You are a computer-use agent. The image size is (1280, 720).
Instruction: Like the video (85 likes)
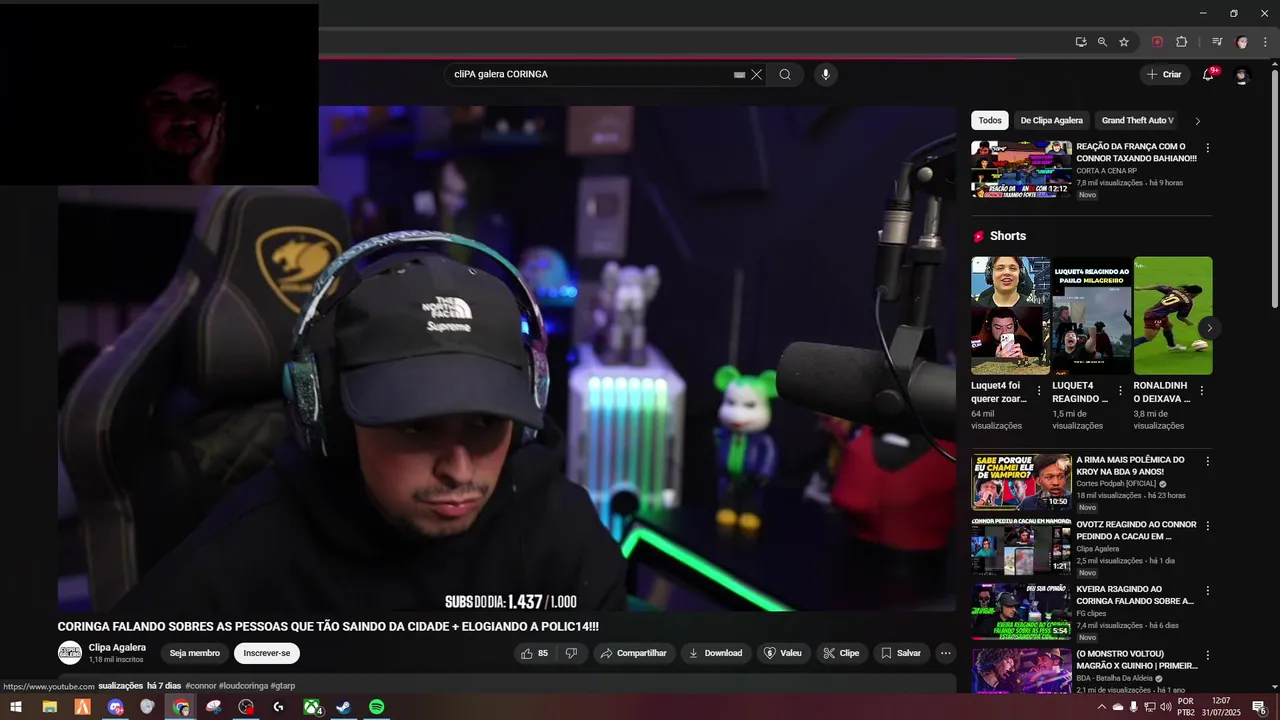point(534,653)
